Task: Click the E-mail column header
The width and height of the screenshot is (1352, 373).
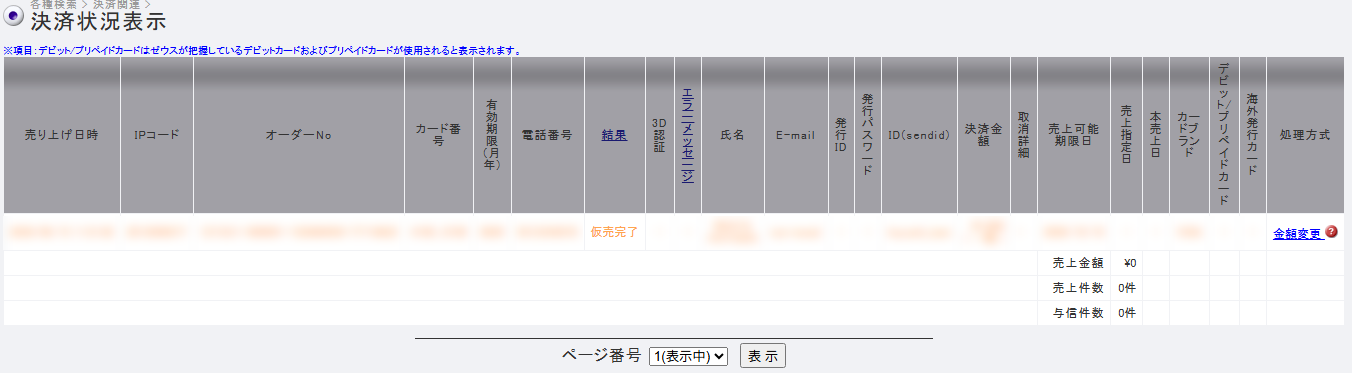Action: coord(796,135)
